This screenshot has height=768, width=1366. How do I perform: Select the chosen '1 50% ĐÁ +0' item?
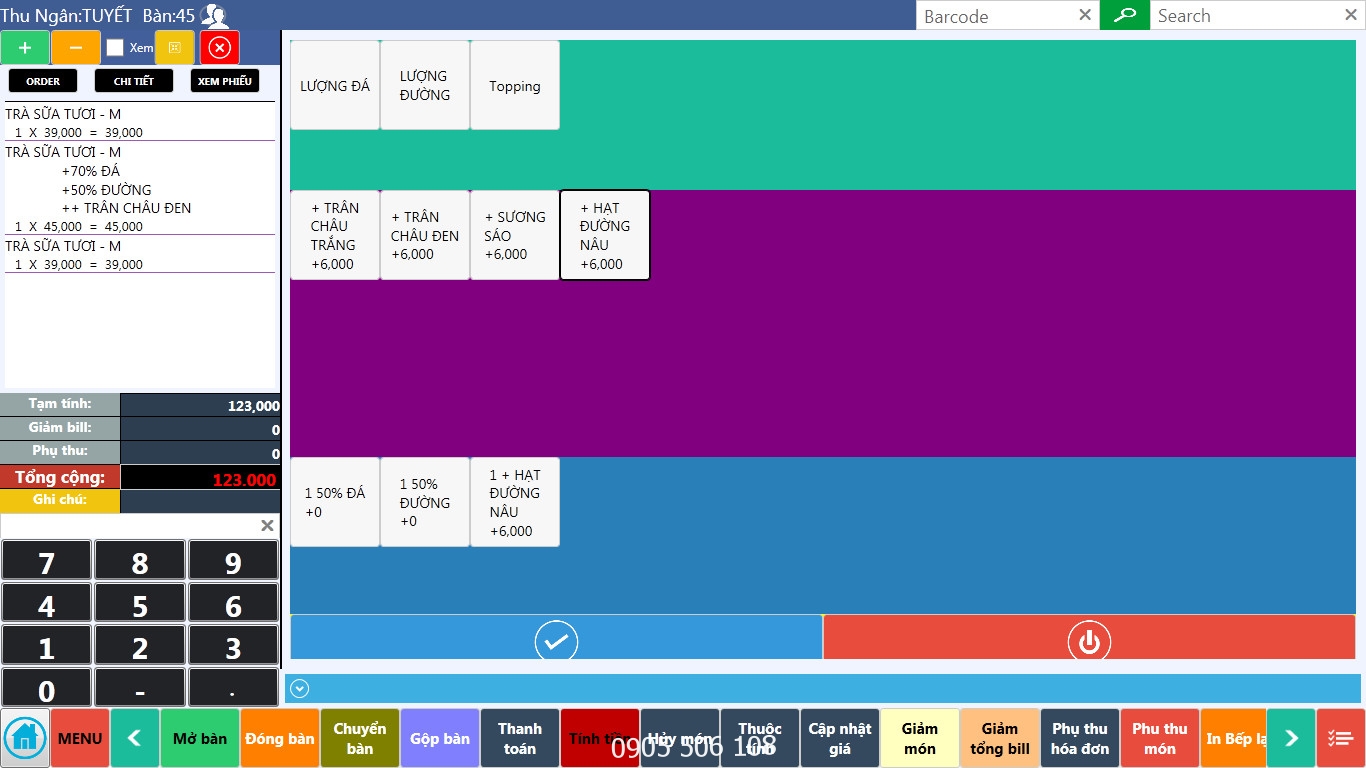coord(335,502)
